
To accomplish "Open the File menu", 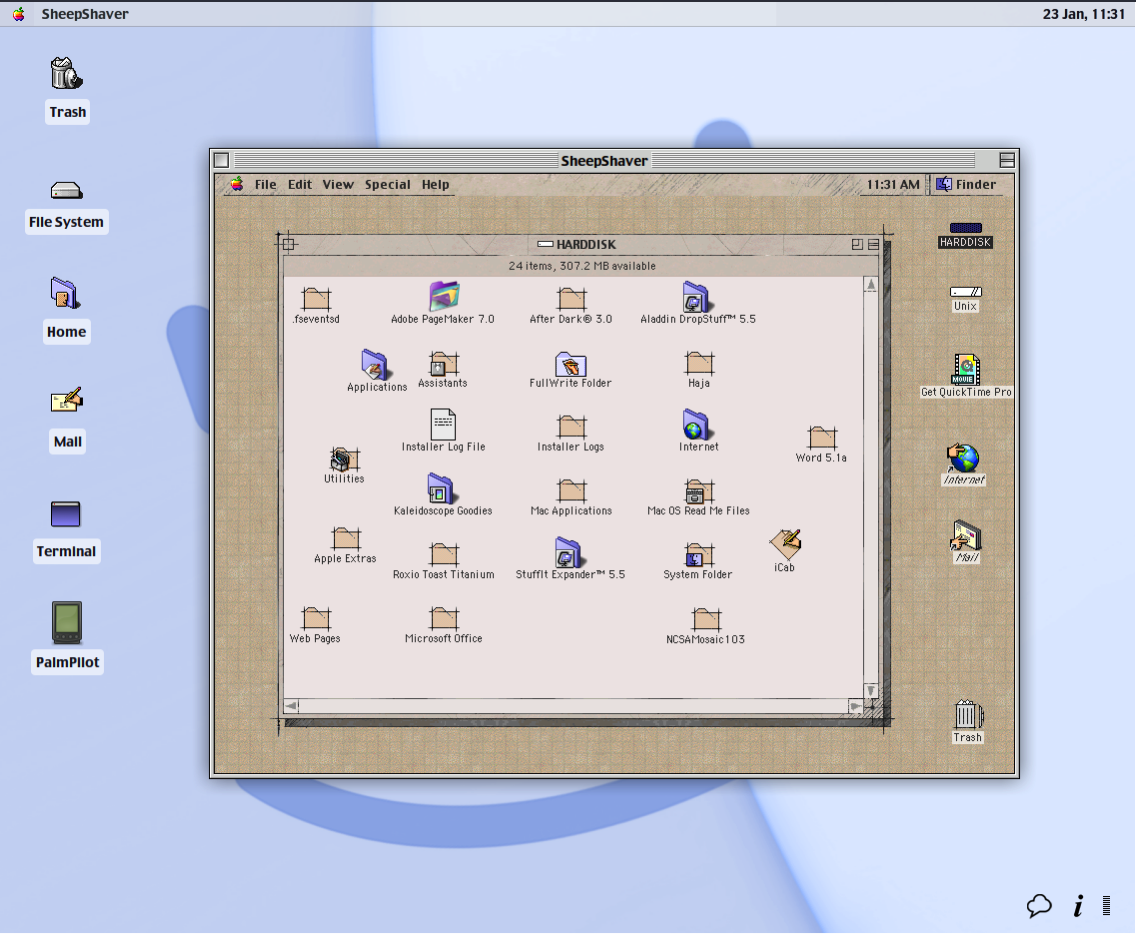I will [265, 184].
